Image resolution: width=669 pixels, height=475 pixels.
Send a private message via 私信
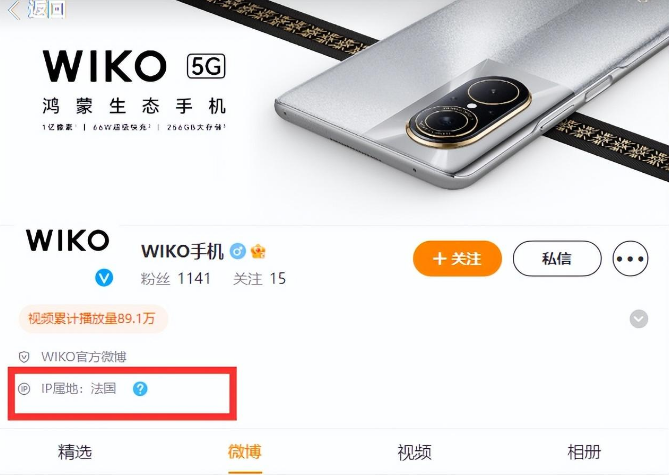[557, 259]
